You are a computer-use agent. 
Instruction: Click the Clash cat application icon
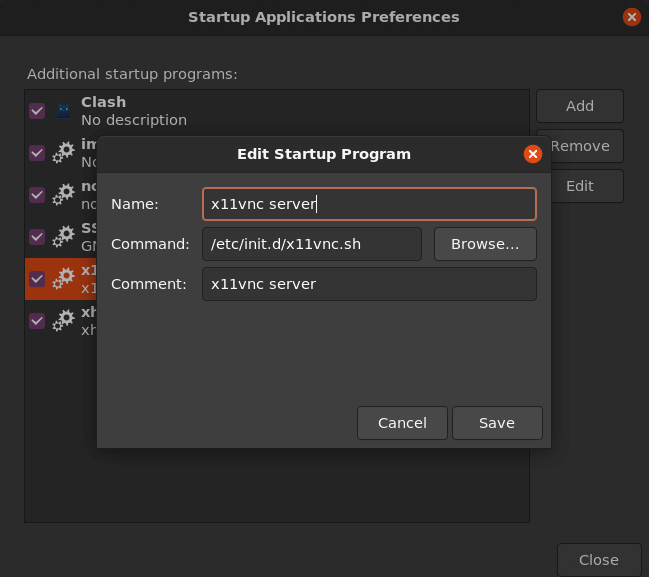point(63,111)
